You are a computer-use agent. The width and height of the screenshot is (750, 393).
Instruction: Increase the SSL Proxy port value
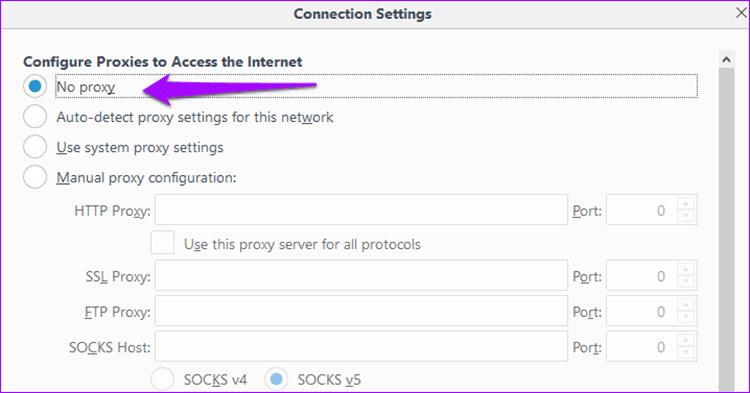point(686,269)
